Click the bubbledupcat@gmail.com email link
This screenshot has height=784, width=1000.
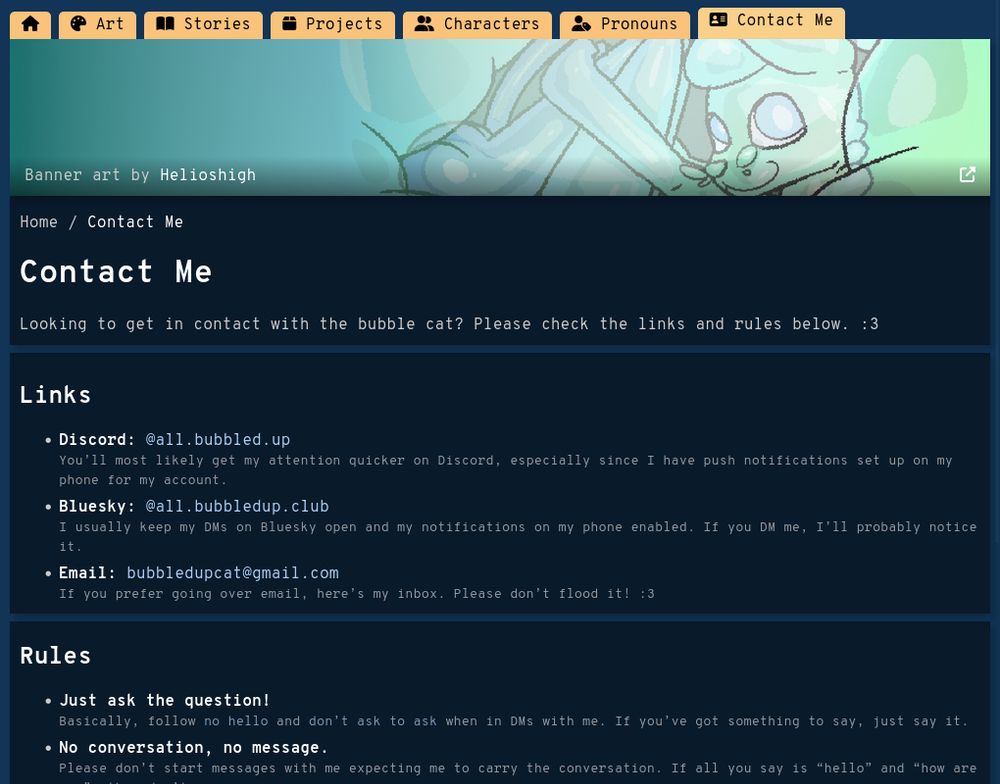click(233, 574)
